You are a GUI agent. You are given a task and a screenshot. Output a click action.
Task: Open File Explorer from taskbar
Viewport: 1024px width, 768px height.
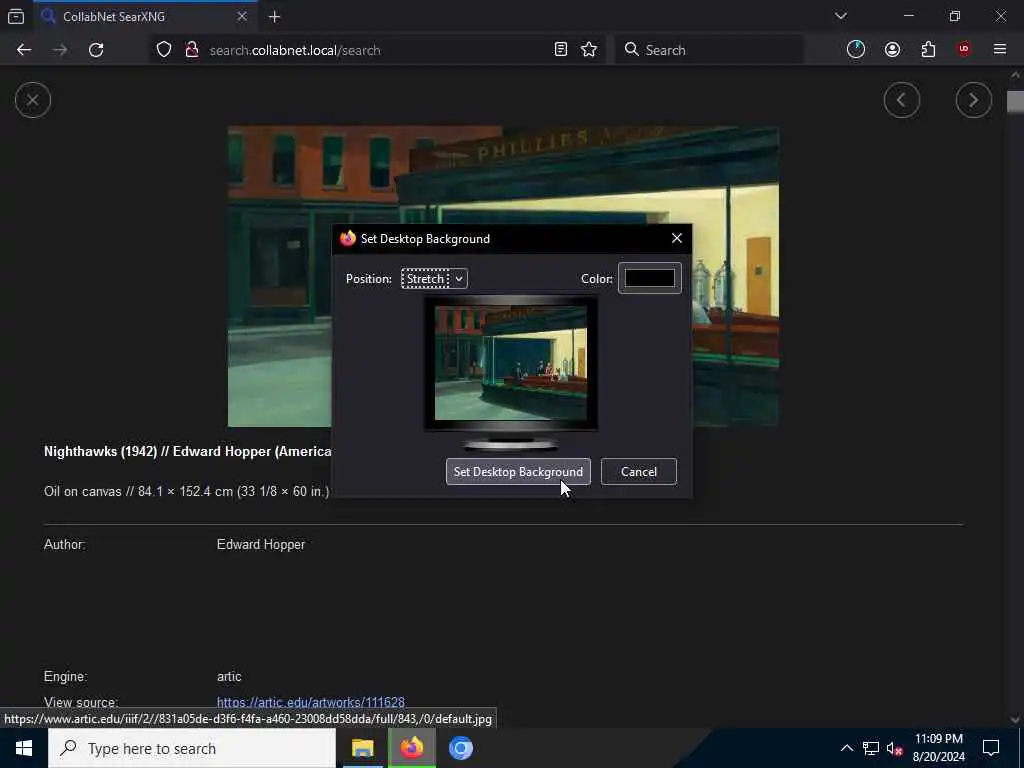tap(362, 748)
